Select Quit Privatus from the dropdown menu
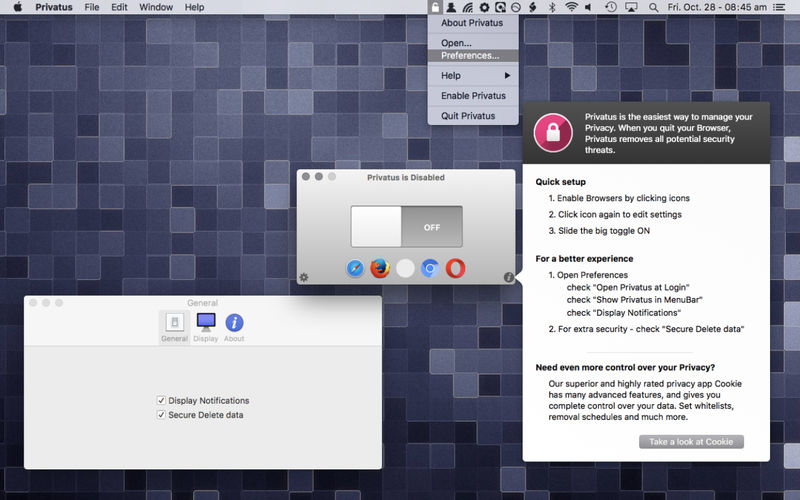Image resolution: width=800 pixels, height=500 pixels. coord(468,116)
